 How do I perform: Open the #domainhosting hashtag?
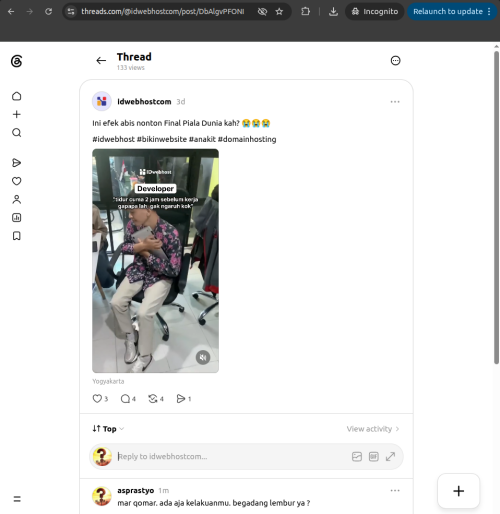(x=247, y=139)
